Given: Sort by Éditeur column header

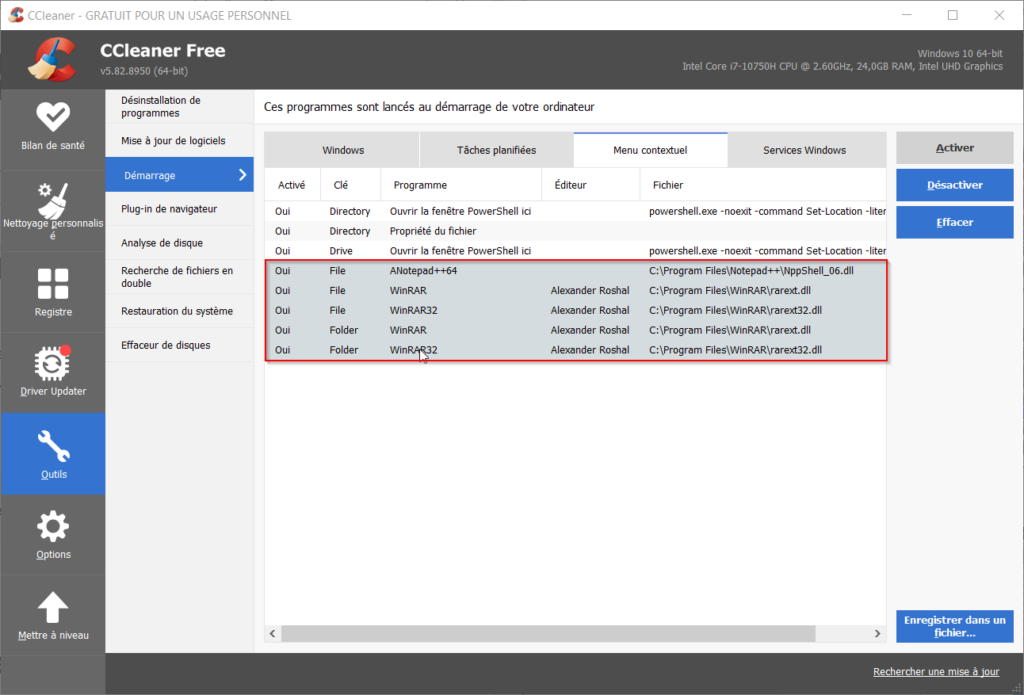Looking at the screenshot, I should [x=590, y=185].
